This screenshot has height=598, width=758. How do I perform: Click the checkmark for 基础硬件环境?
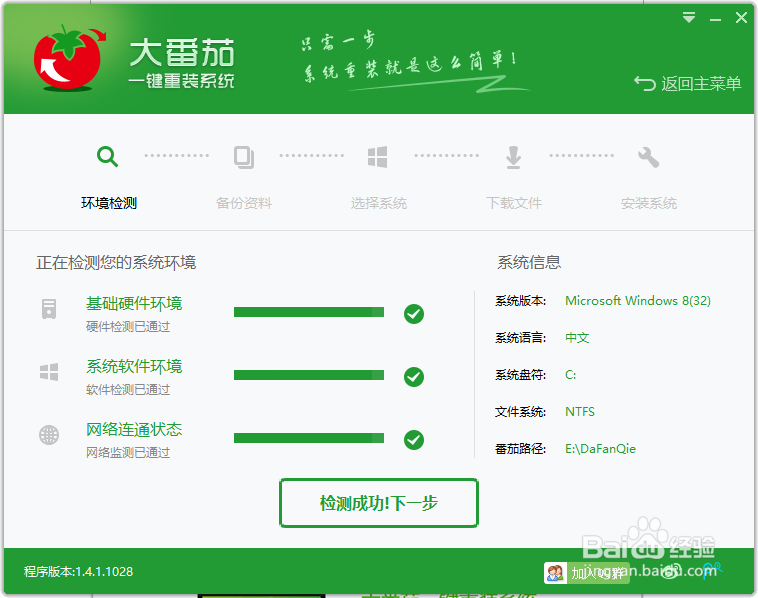pyautogui.click(x=414, y=314)
